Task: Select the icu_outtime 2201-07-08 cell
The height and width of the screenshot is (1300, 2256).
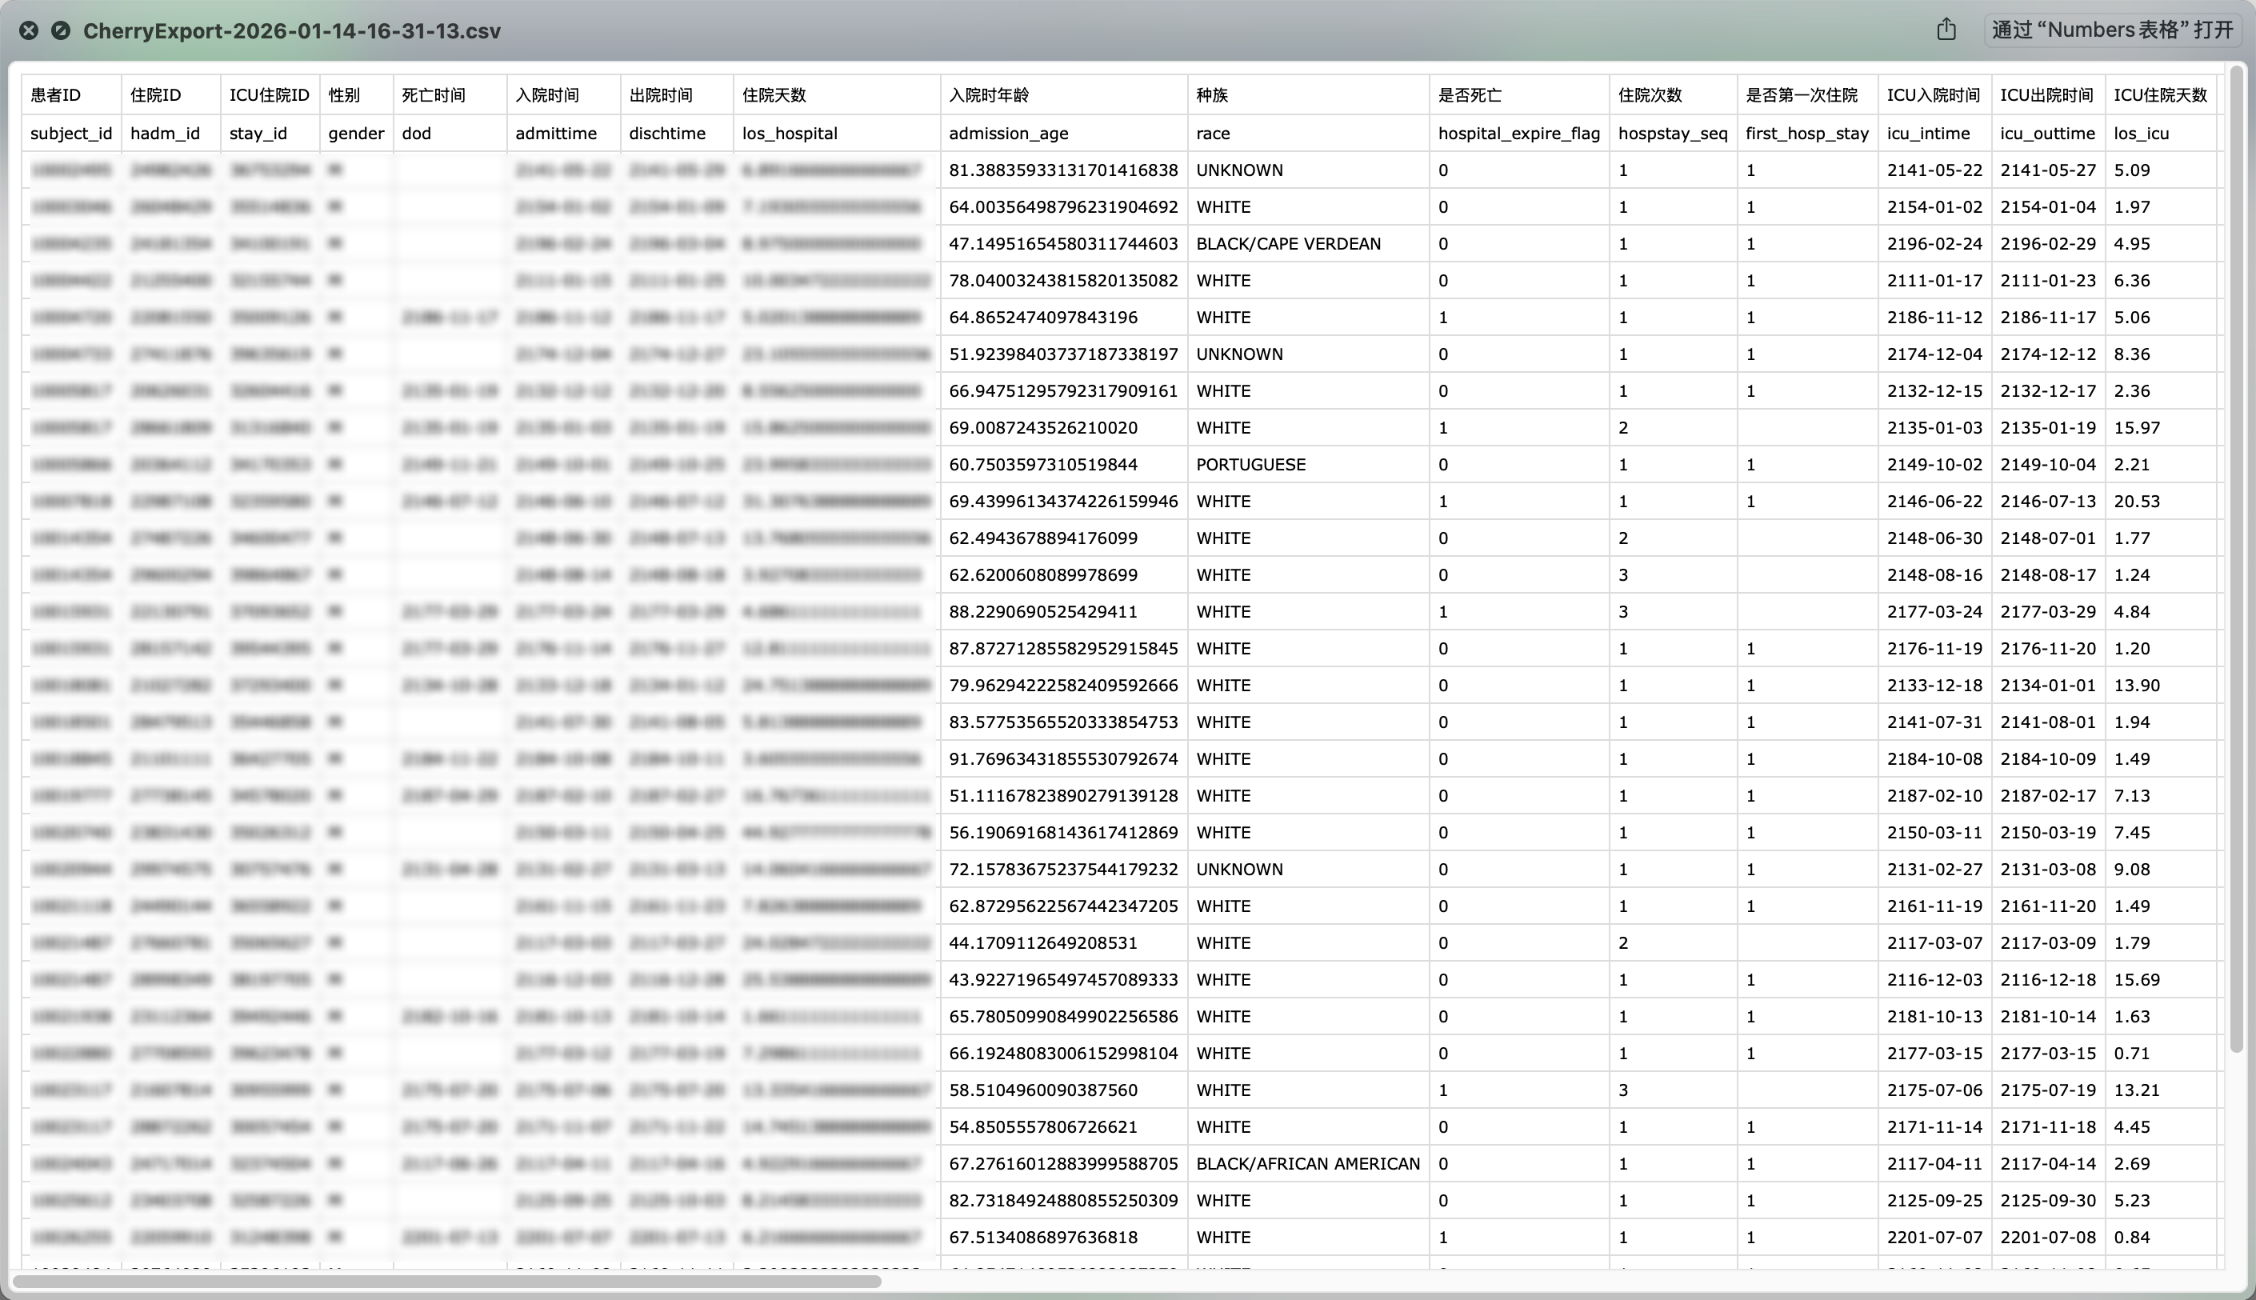Action: click(2047, 1237)
